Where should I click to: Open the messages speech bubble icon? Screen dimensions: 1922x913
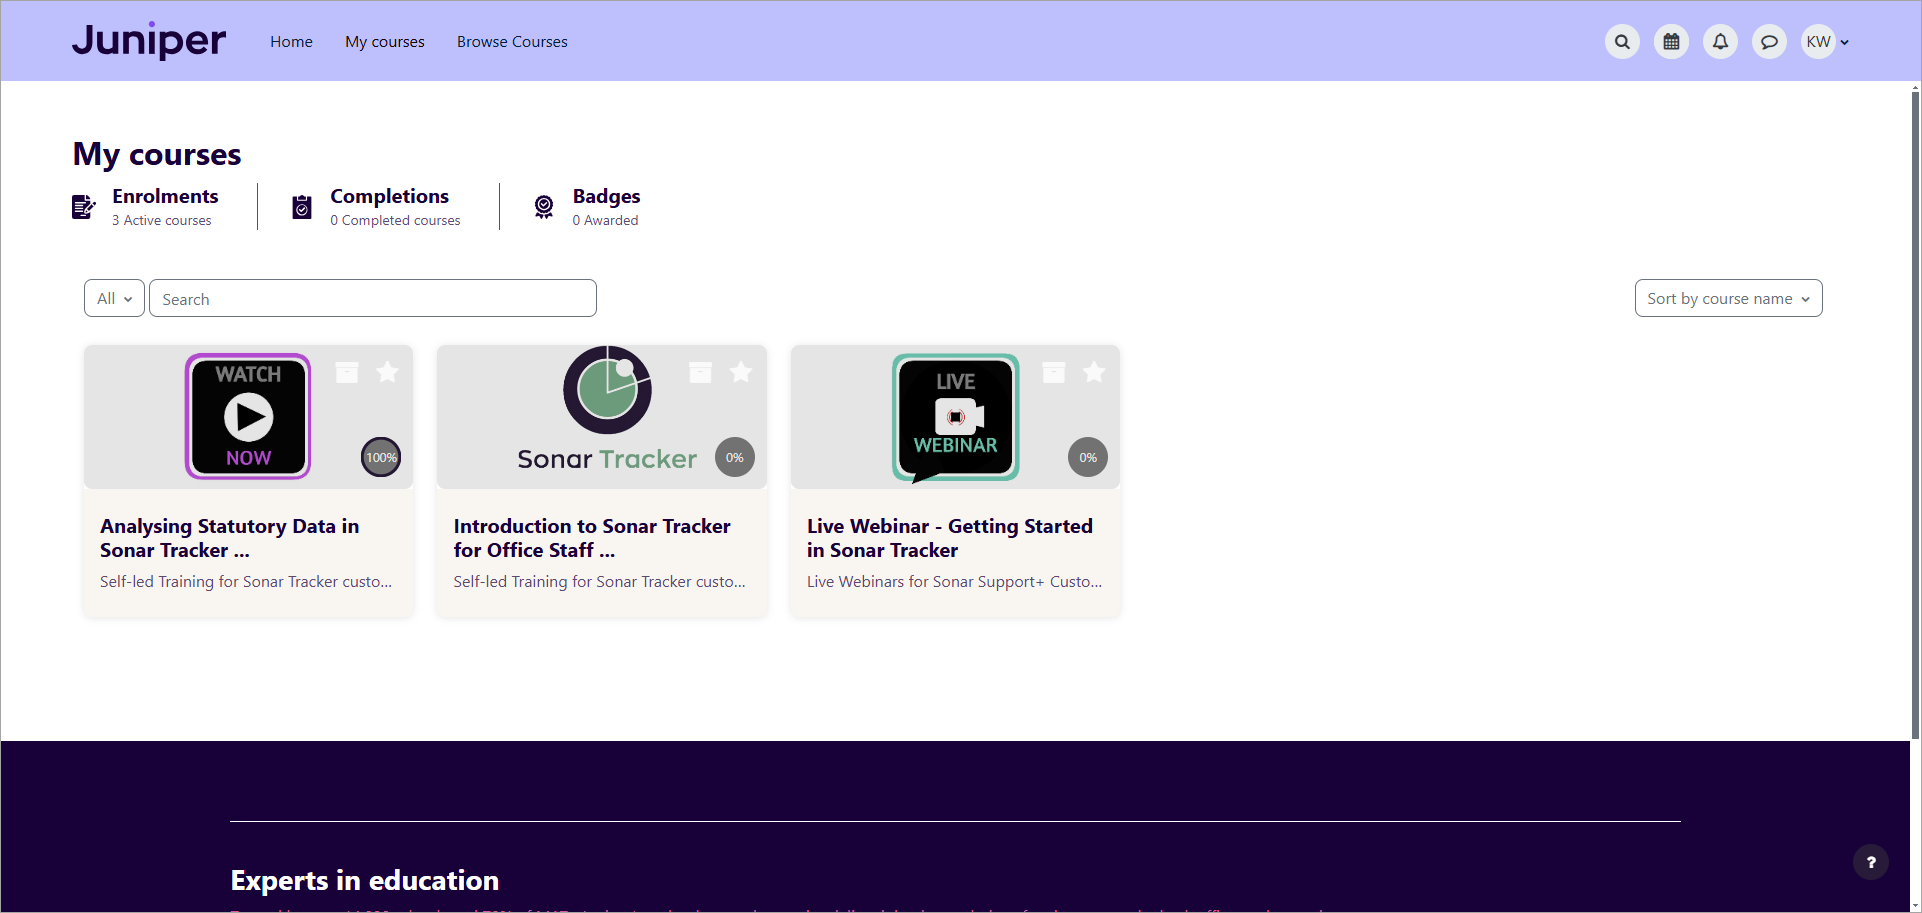click(x=1769, y=42)
